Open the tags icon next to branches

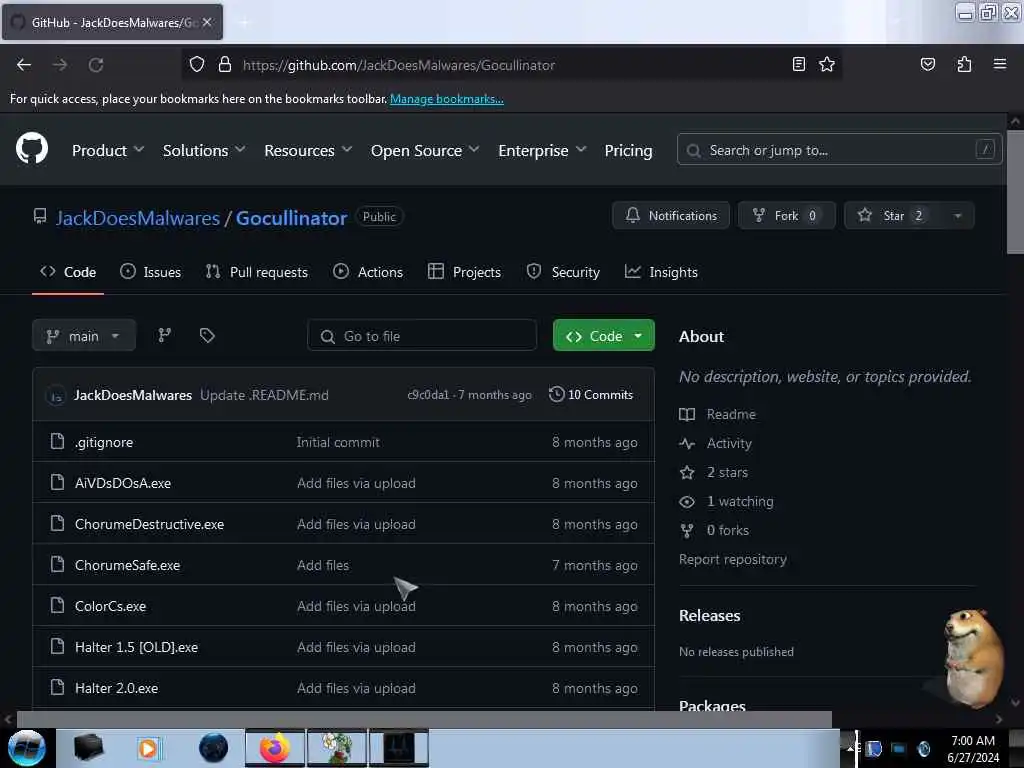tap(207, 336)
